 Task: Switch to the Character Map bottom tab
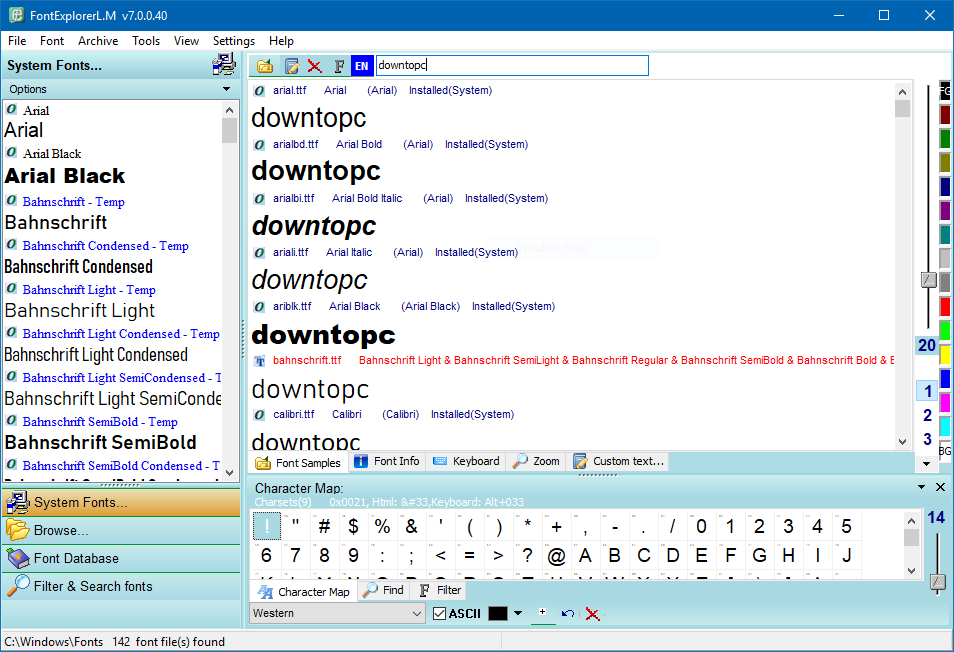coord(304,592)
